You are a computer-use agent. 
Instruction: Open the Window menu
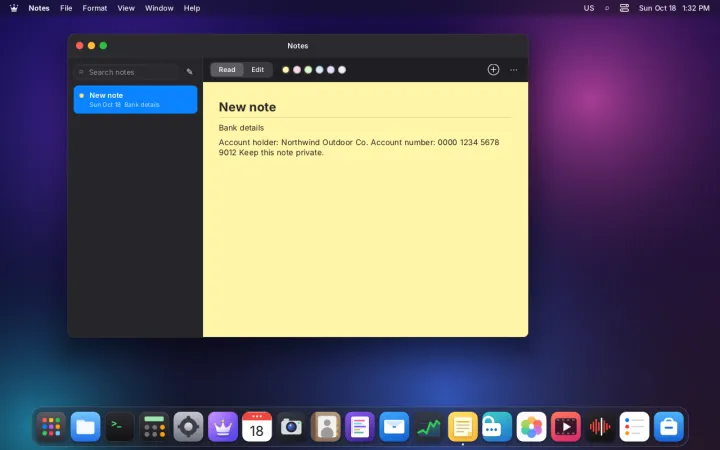coord(159,8)
